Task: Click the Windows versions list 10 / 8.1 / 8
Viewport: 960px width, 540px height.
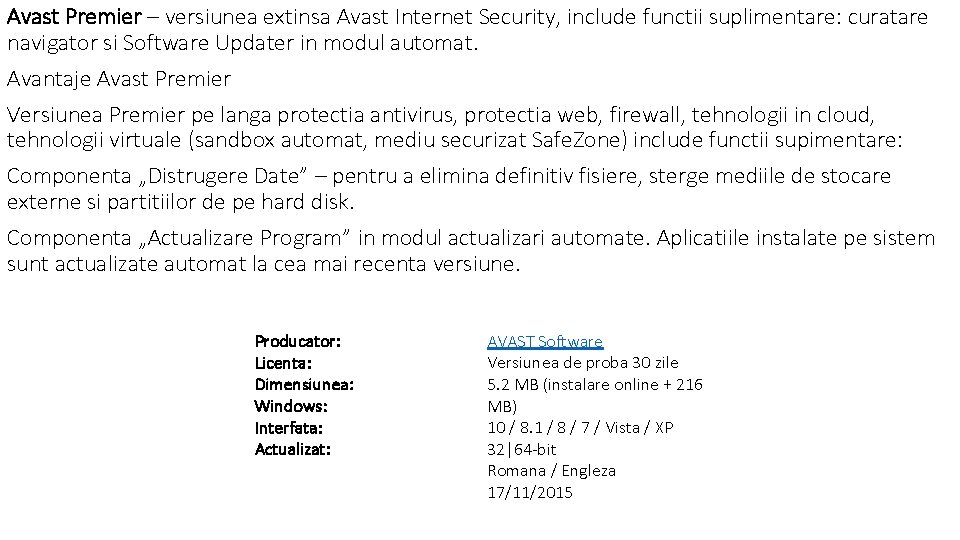Action: (x=580, y=428)
